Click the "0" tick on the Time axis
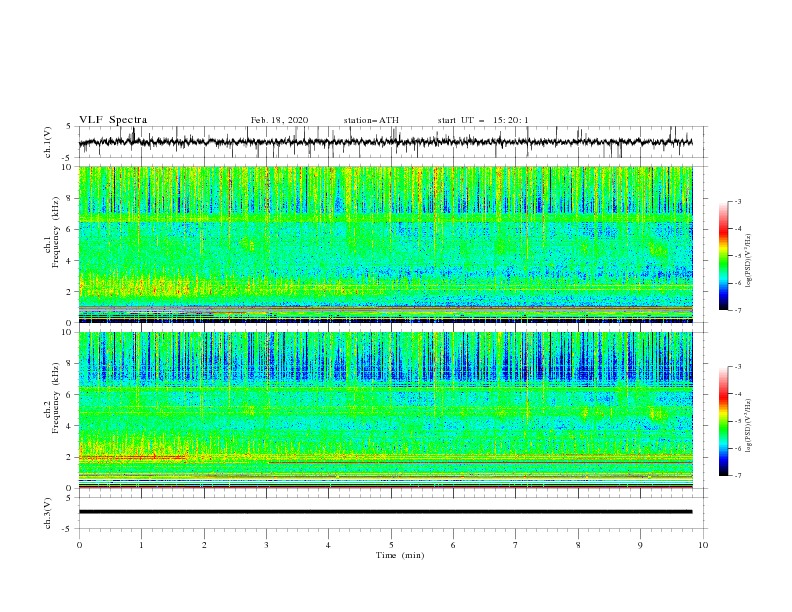Viewport: 792px width, 612px height. pyautogui.click(x=79, y=545)
